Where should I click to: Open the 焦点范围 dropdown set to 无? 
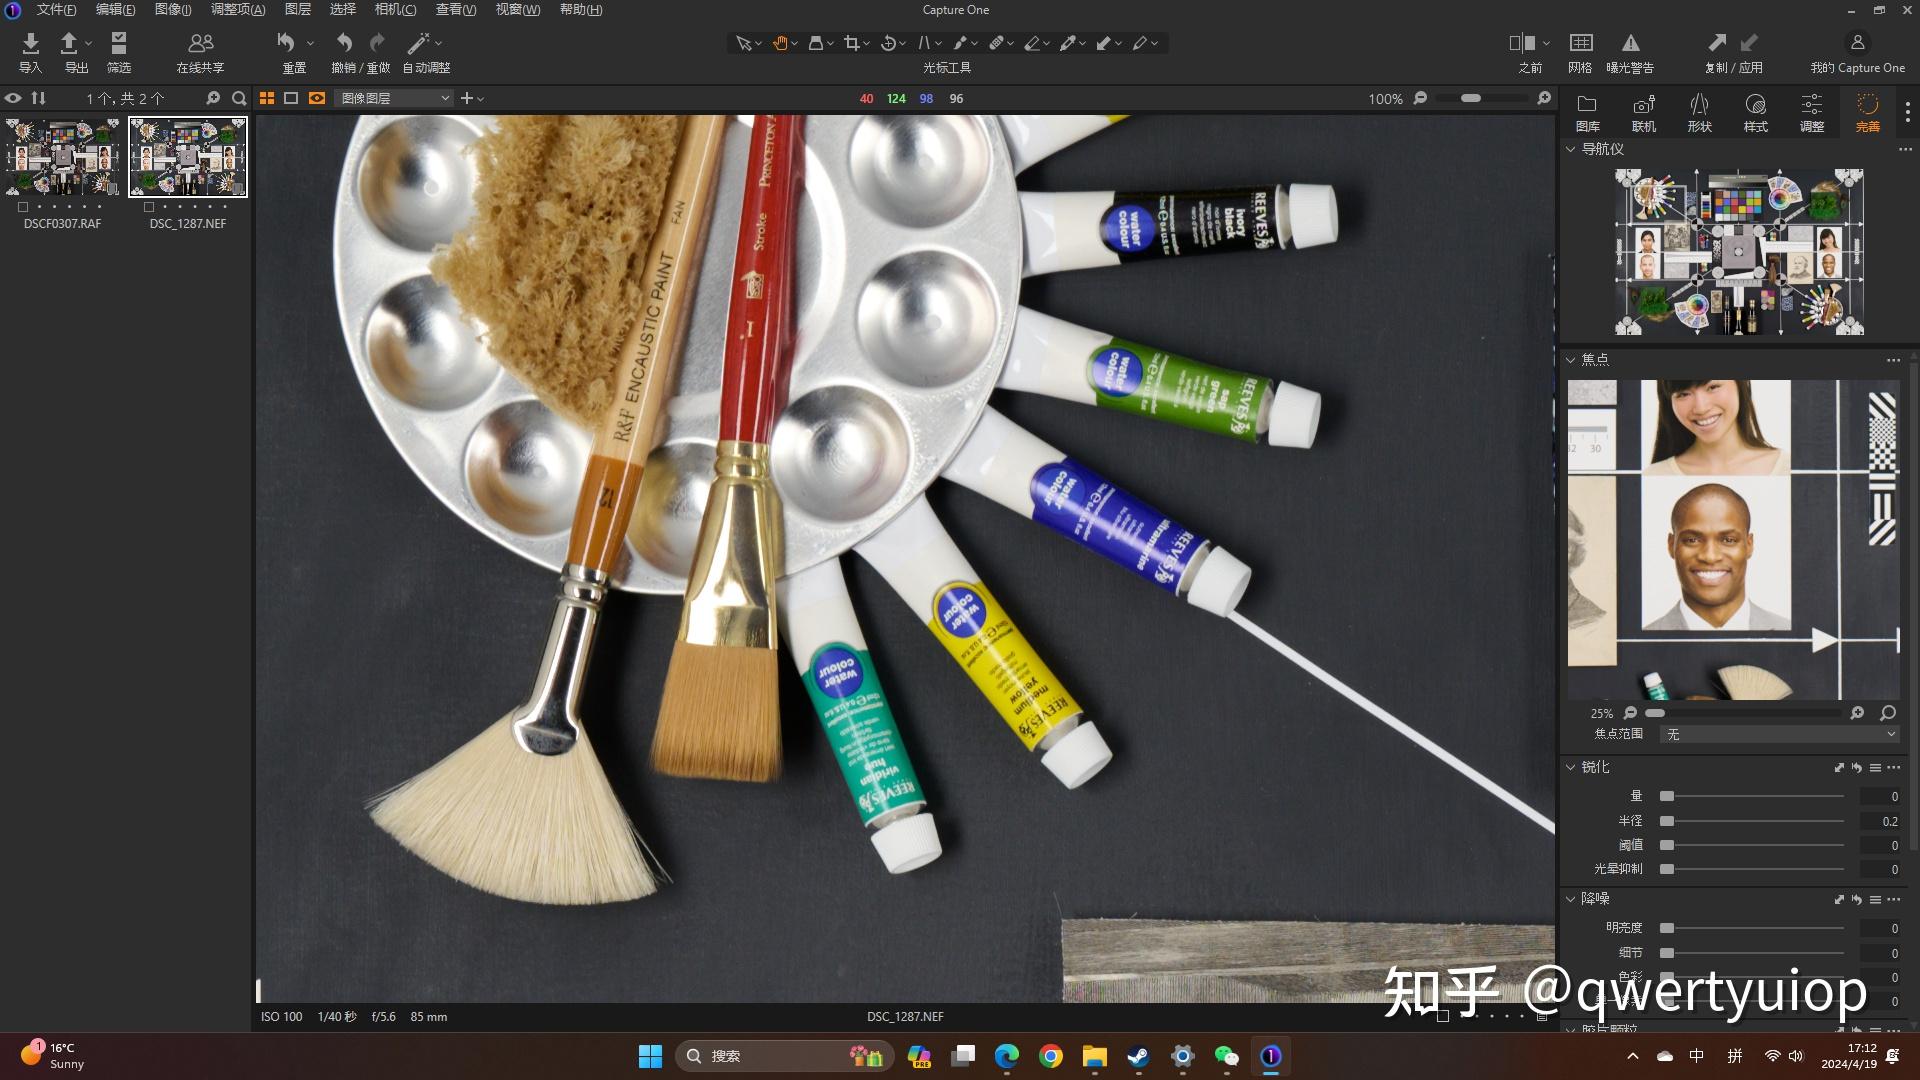(1778, 734)
